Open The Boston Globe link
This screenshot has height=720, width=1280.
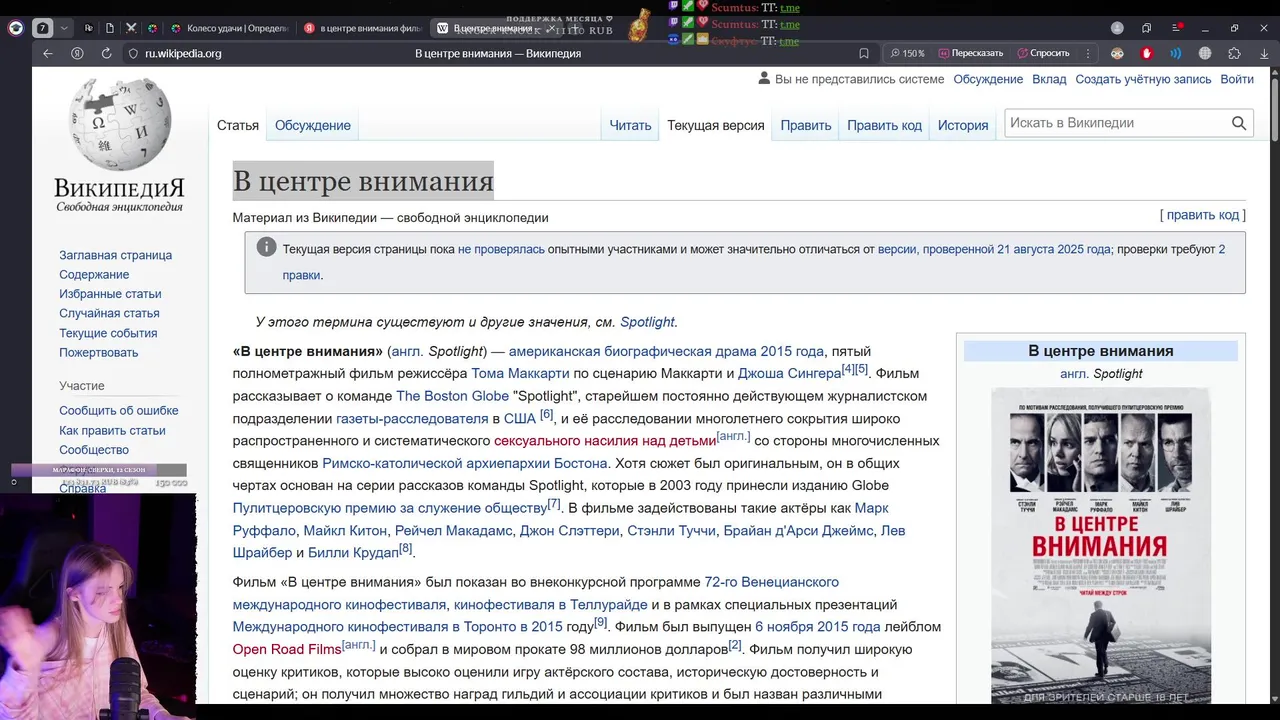tap(453, 396)
